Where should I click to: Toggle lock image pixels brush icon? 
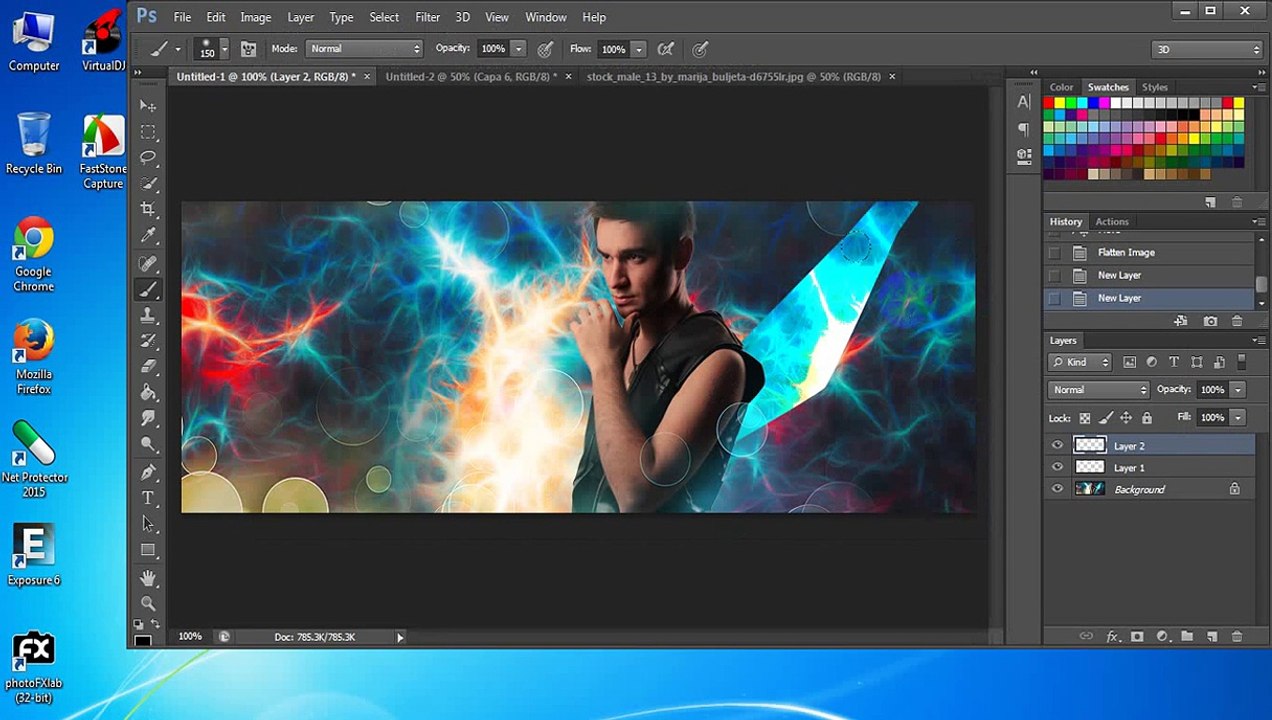1106,418
